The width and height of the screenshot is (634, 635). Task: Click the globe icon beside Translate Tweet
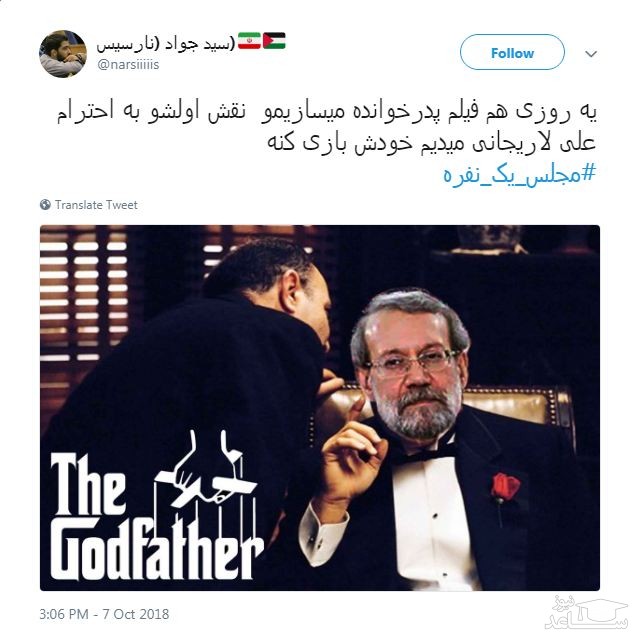(45, 205)
